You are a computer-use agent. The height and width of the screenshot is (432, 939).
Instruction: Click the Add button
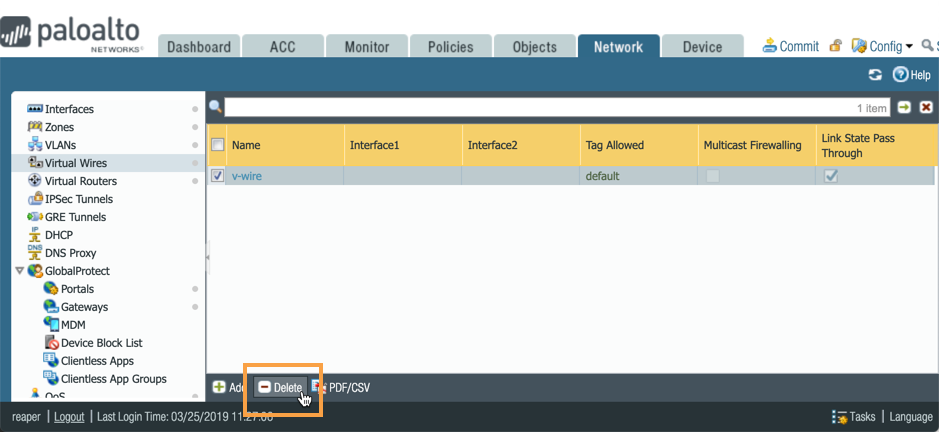pos(228,388)
